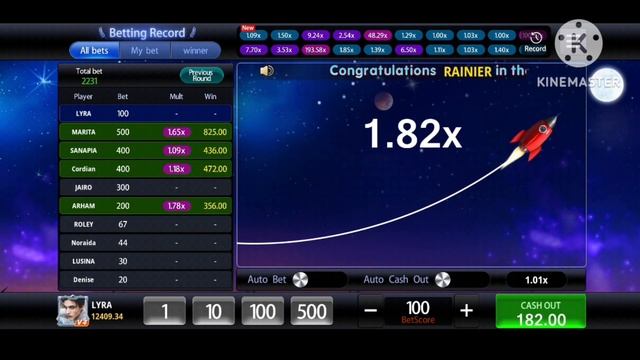Select Cordian's bet row

tap(146, 169)
